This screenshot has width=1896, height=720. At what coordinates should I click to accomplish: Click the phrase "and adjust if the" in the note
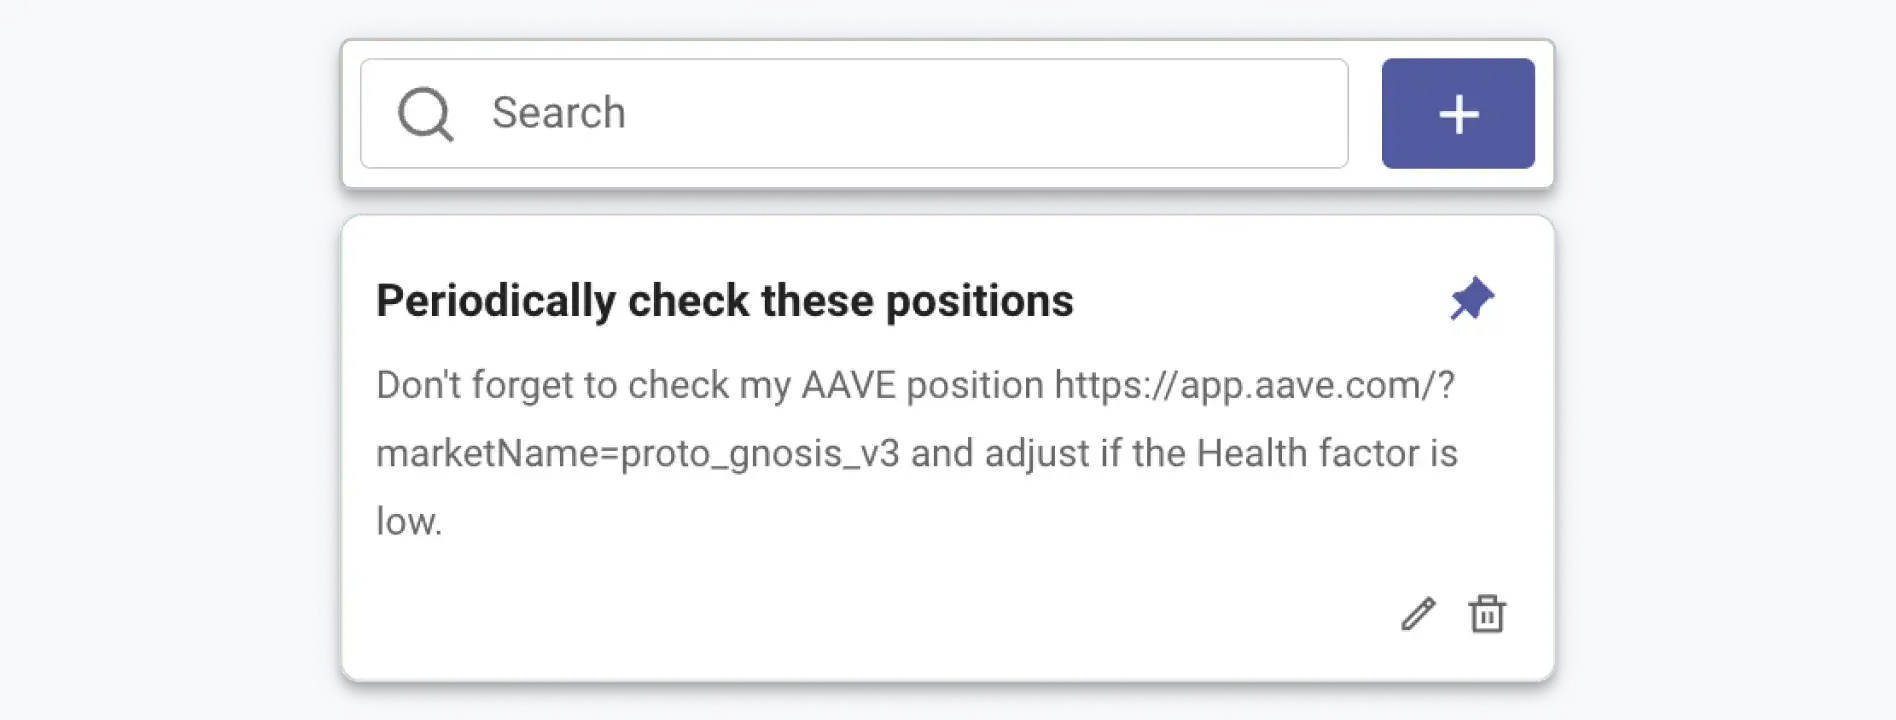click(1047, 454)
